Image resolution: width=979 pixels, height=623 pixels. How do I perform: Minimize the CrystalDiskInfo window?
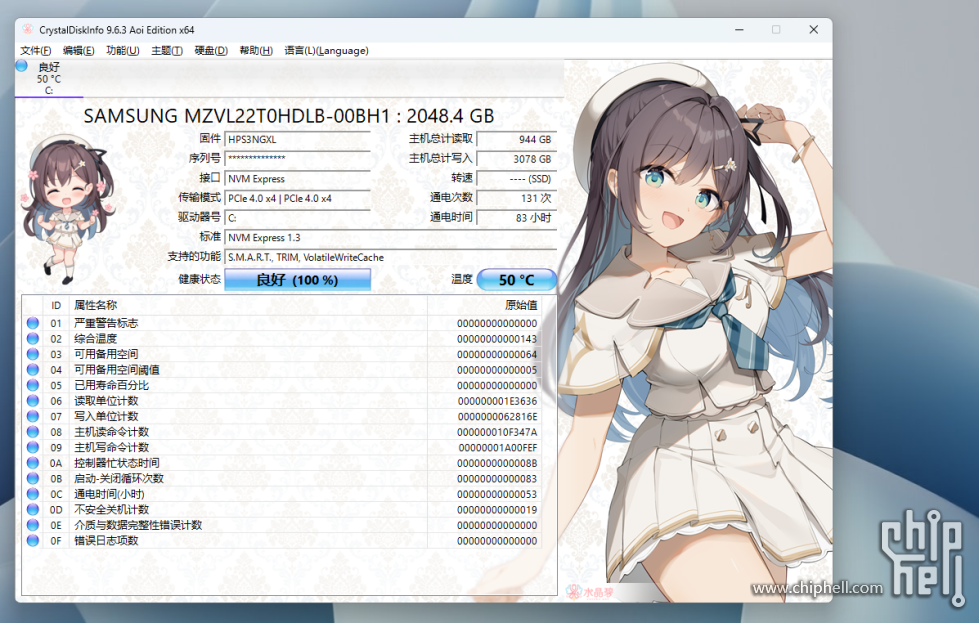[739, 29]
